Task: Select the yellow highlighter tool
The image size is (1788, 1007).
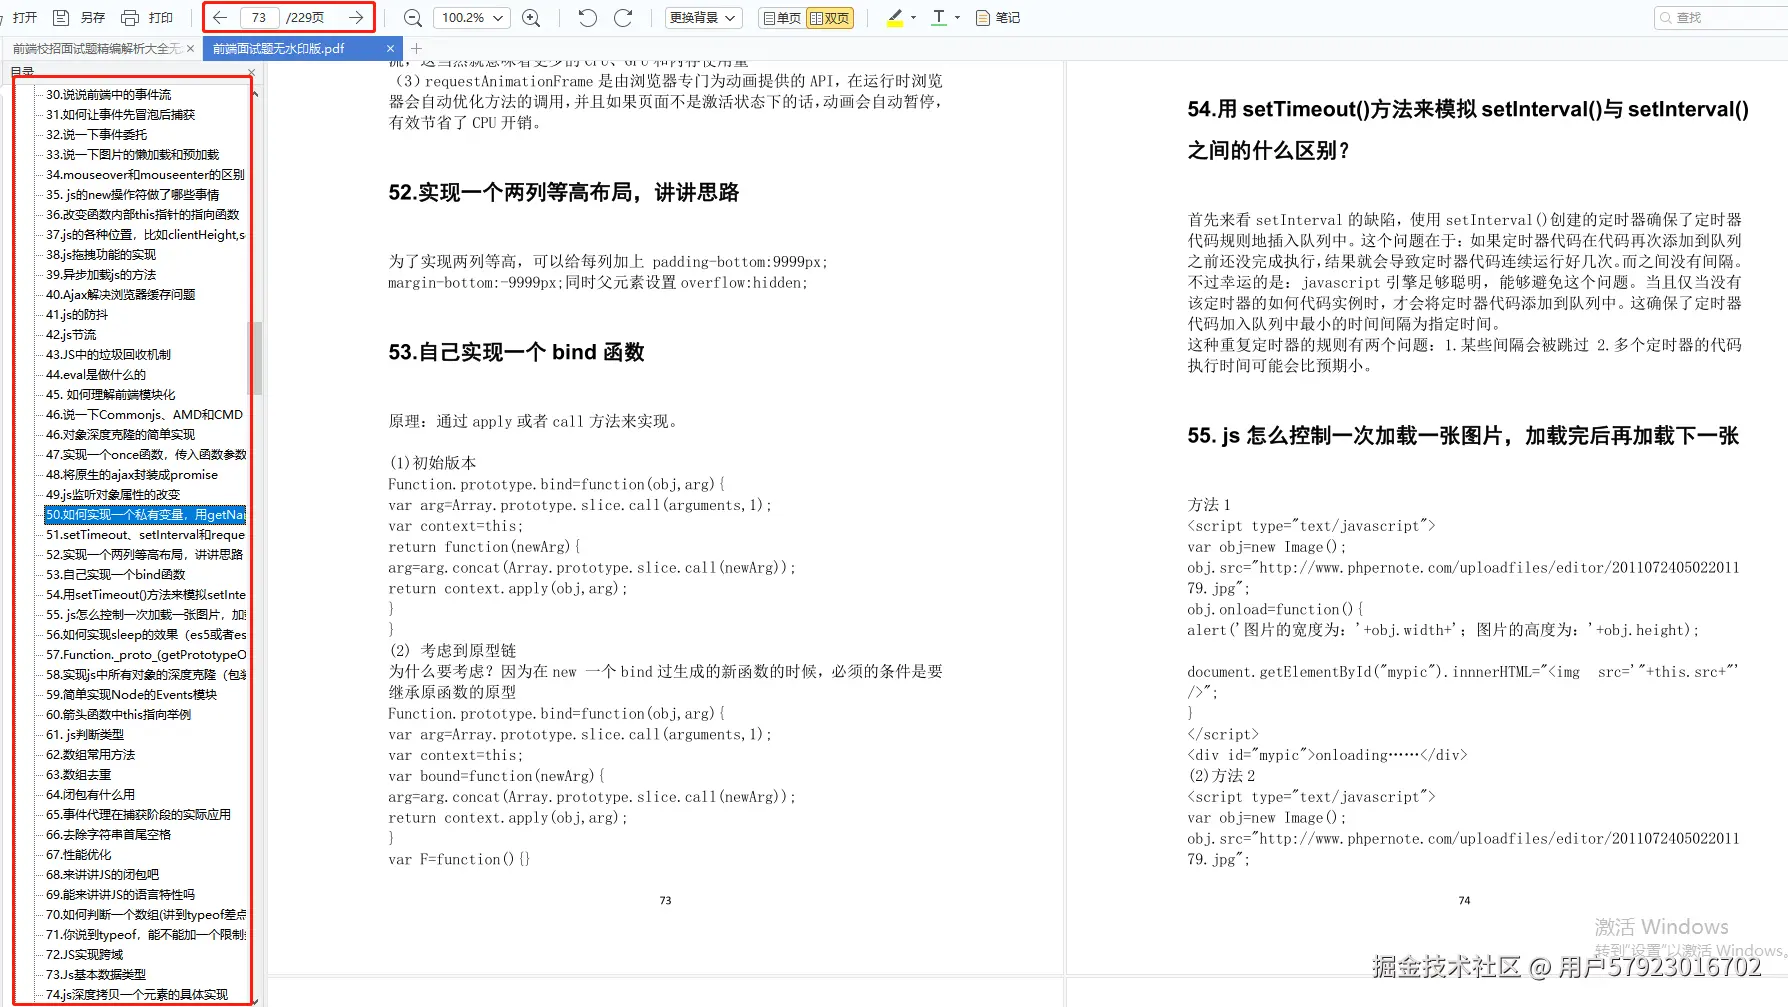Action: coord(895,18)
